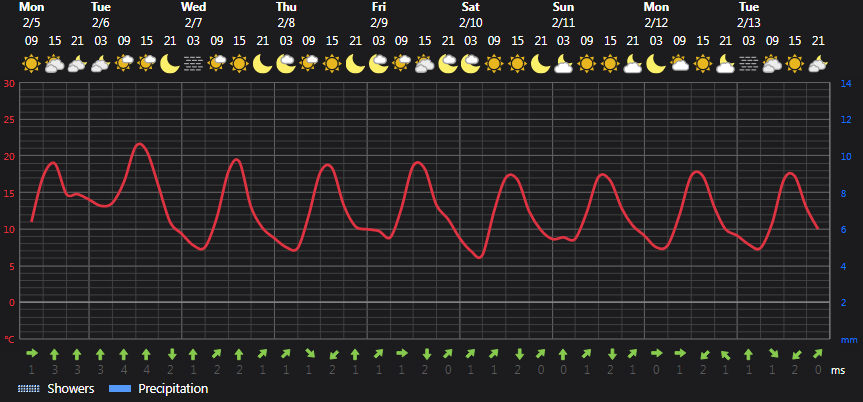
Task: Click the dotted Showers legend swatch
Action: coord(29,389)
